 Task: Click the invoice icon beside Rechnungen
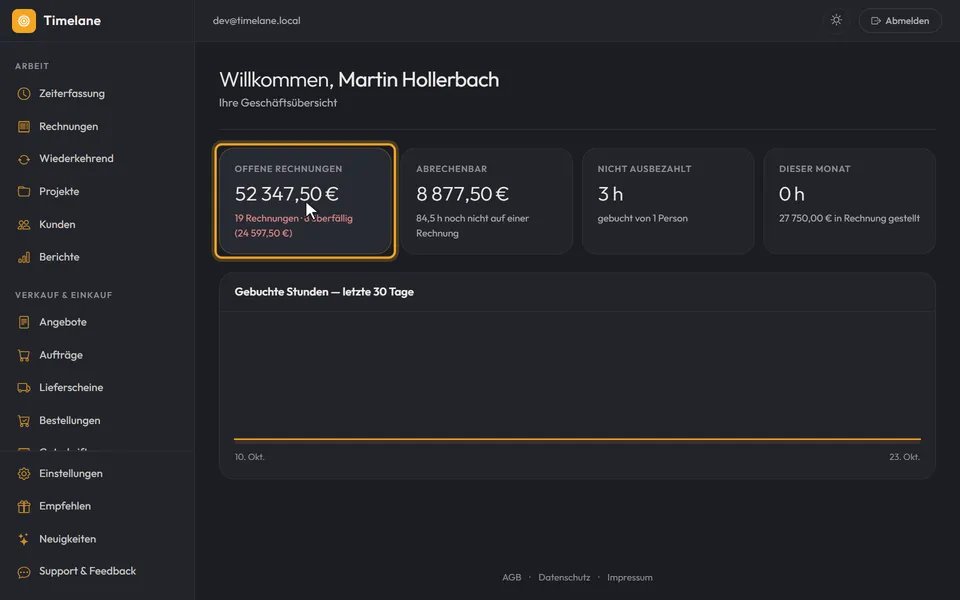(x=24, y=127)
